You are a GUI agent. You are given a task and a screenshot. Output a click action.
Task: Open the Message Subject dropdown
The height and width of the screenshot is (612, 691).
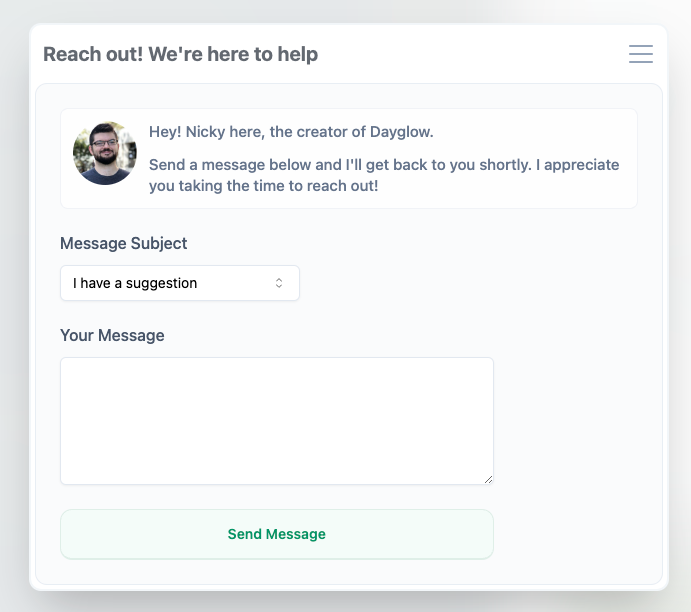180,283
